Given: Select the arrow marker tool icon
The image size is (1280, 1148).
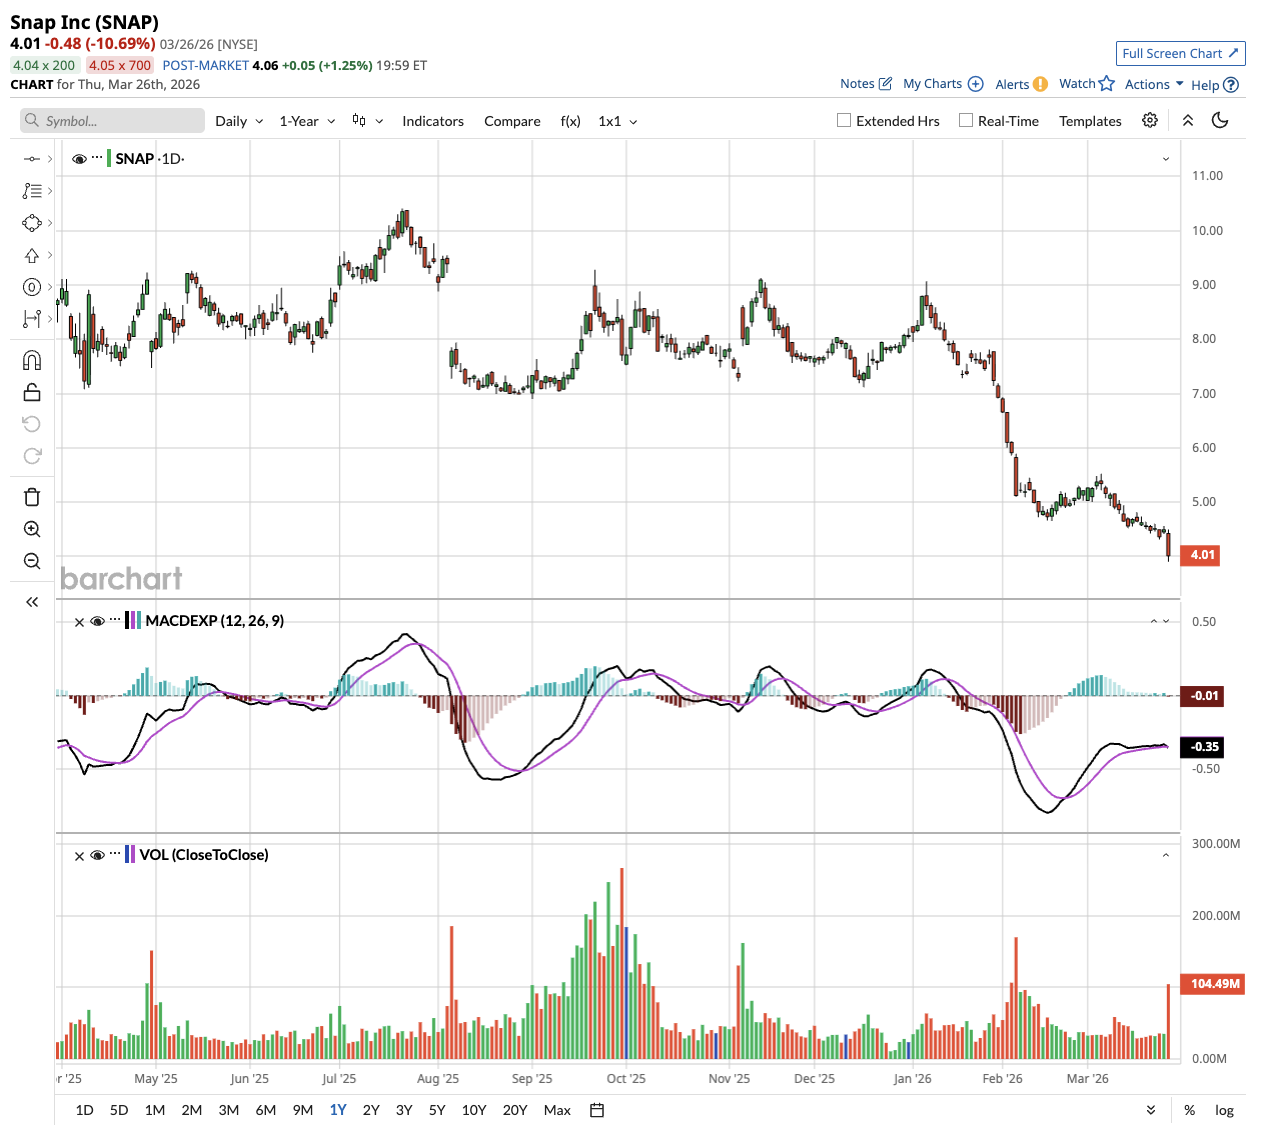Looking at the screenshot, I should 32,255.
